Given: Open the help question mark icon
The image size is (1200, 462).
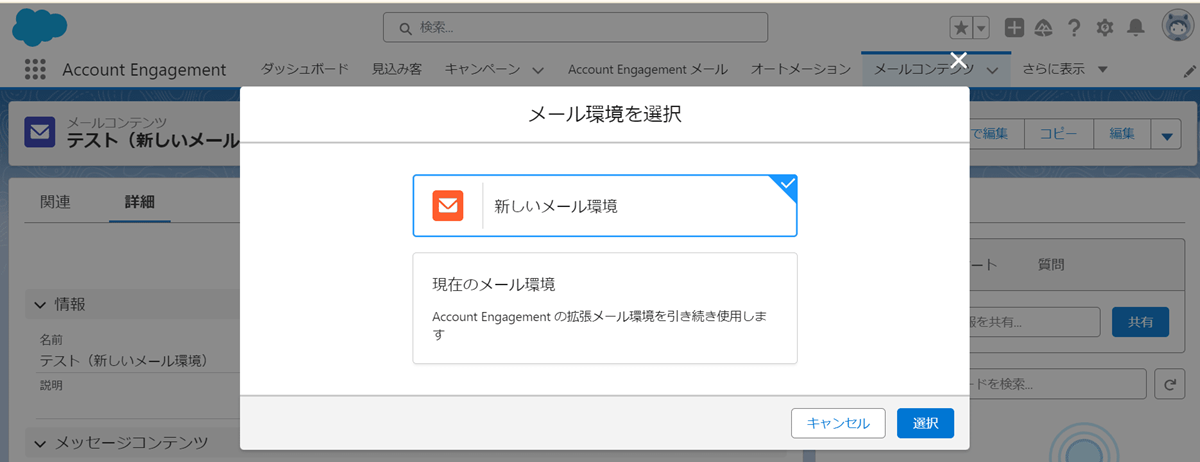Looking at the screenshot, I should [1074, 28].
